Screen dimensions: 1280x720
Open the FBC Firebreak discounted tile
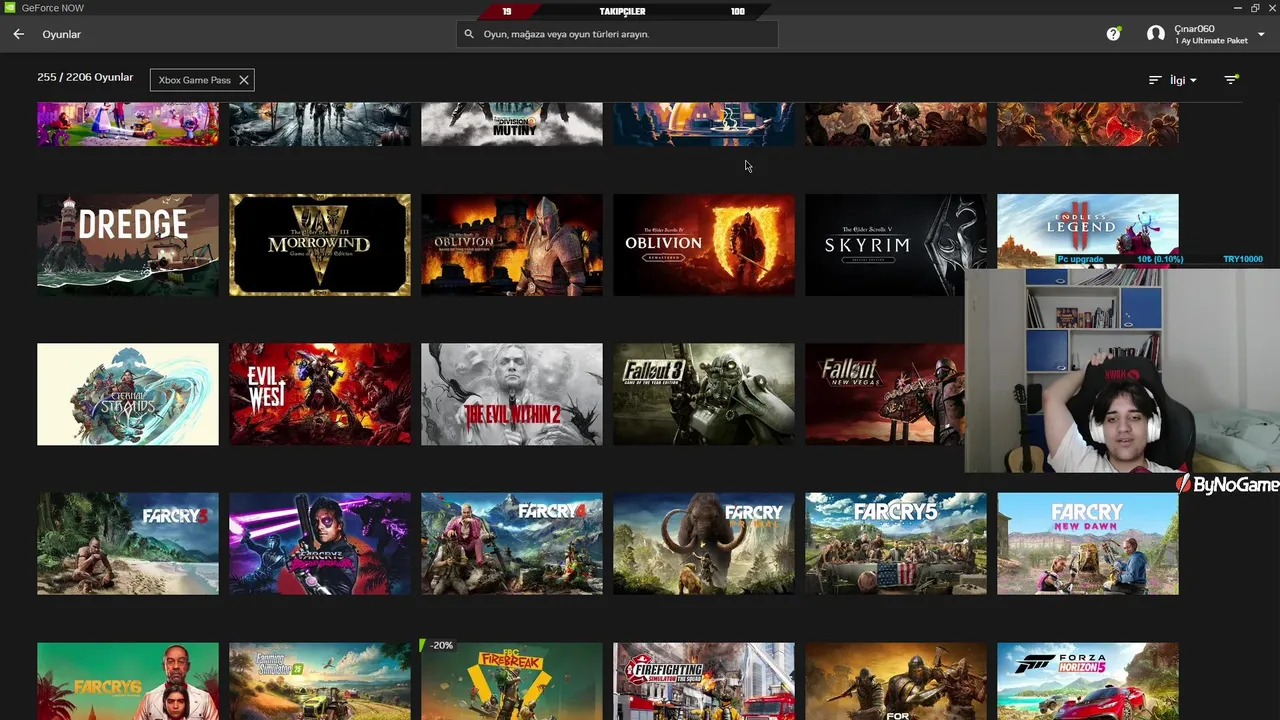click(x=512, y=681)
